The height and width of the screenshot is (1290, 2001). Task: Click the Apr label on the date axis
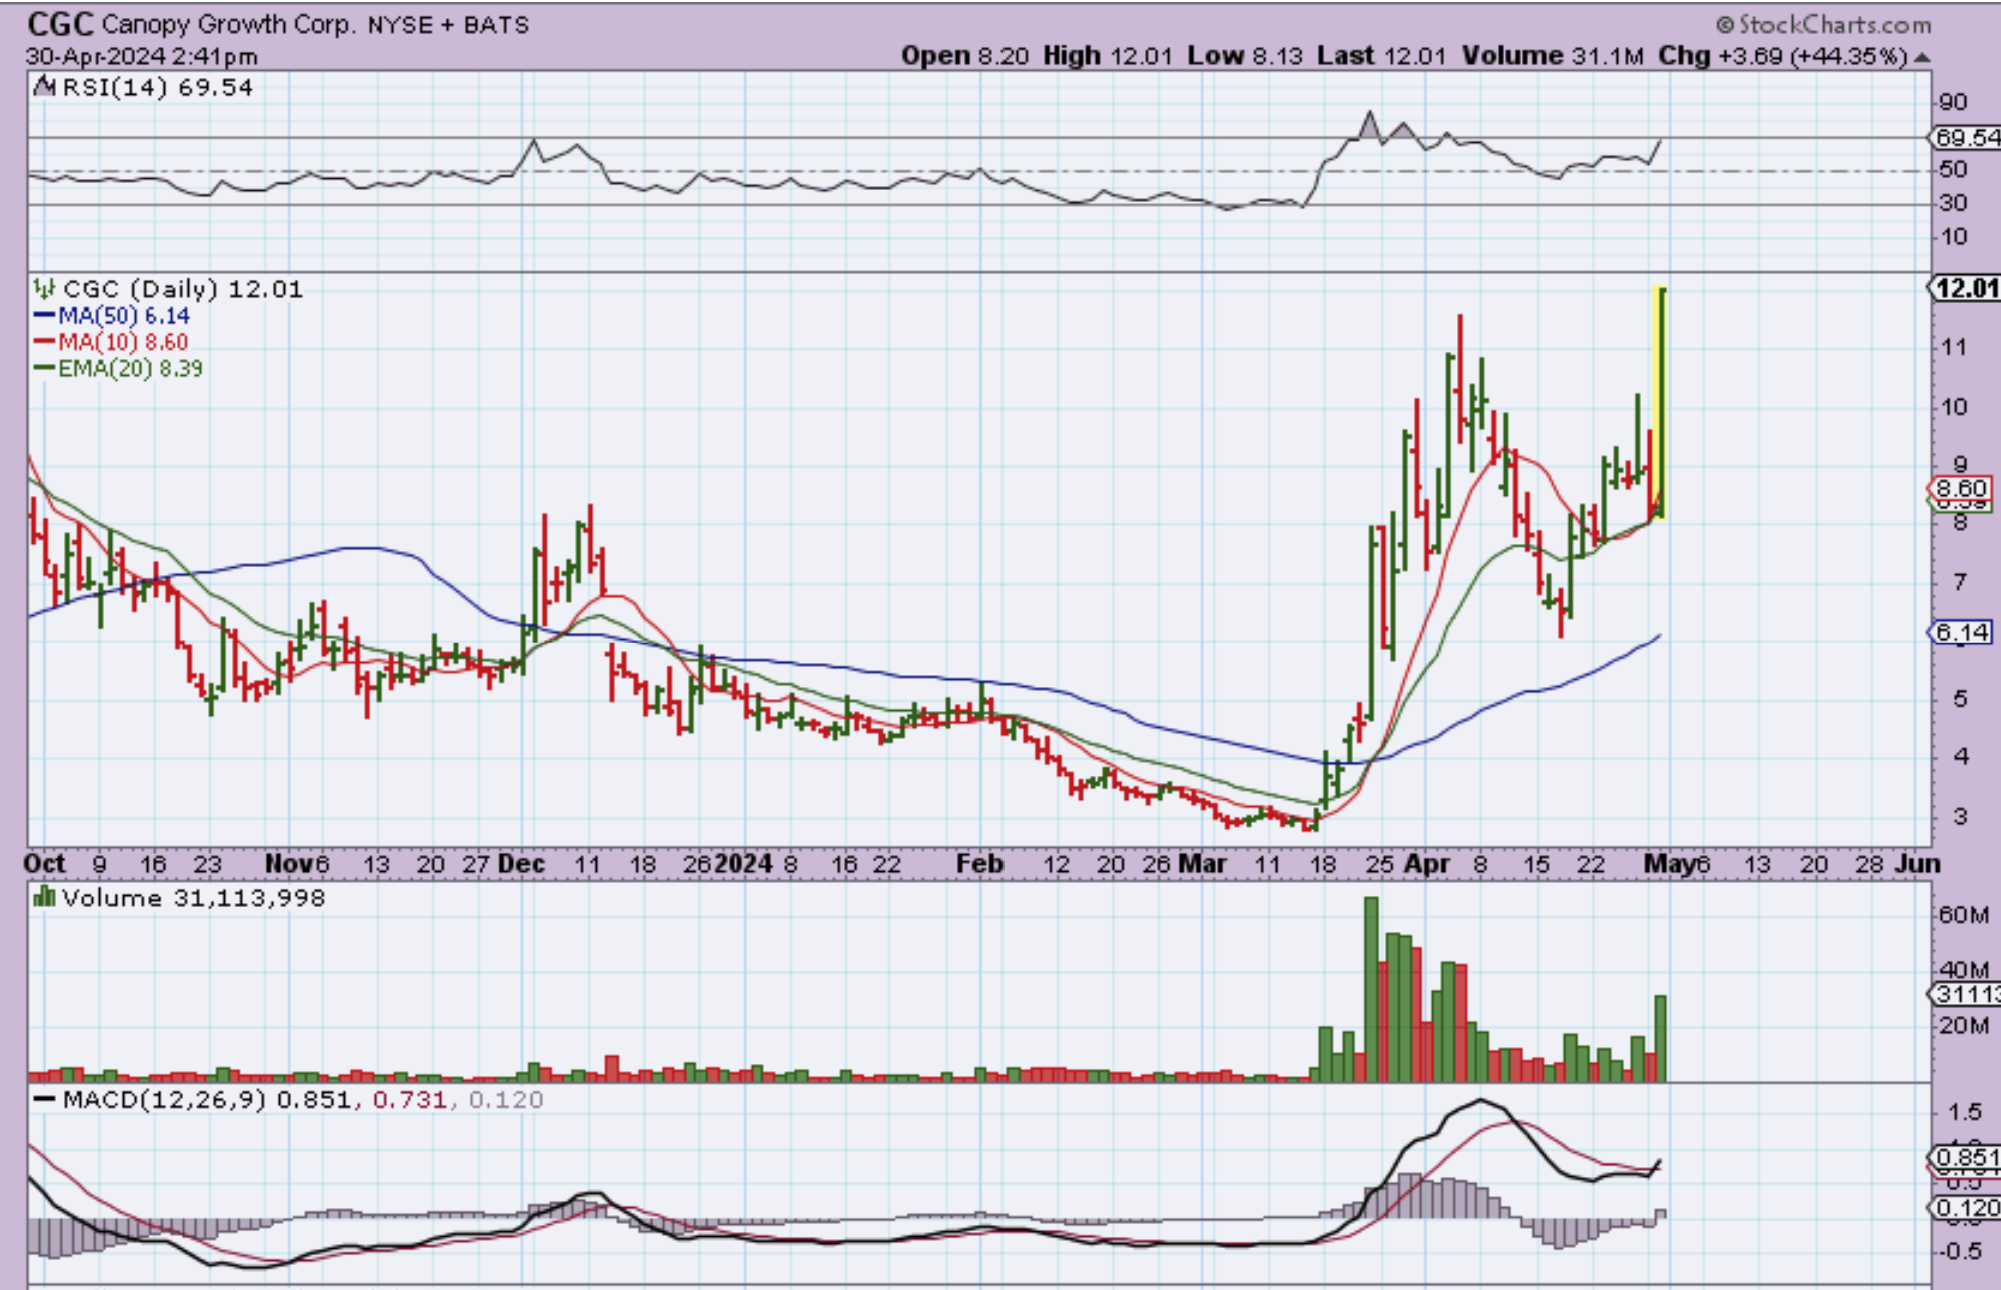point(1426,863)
